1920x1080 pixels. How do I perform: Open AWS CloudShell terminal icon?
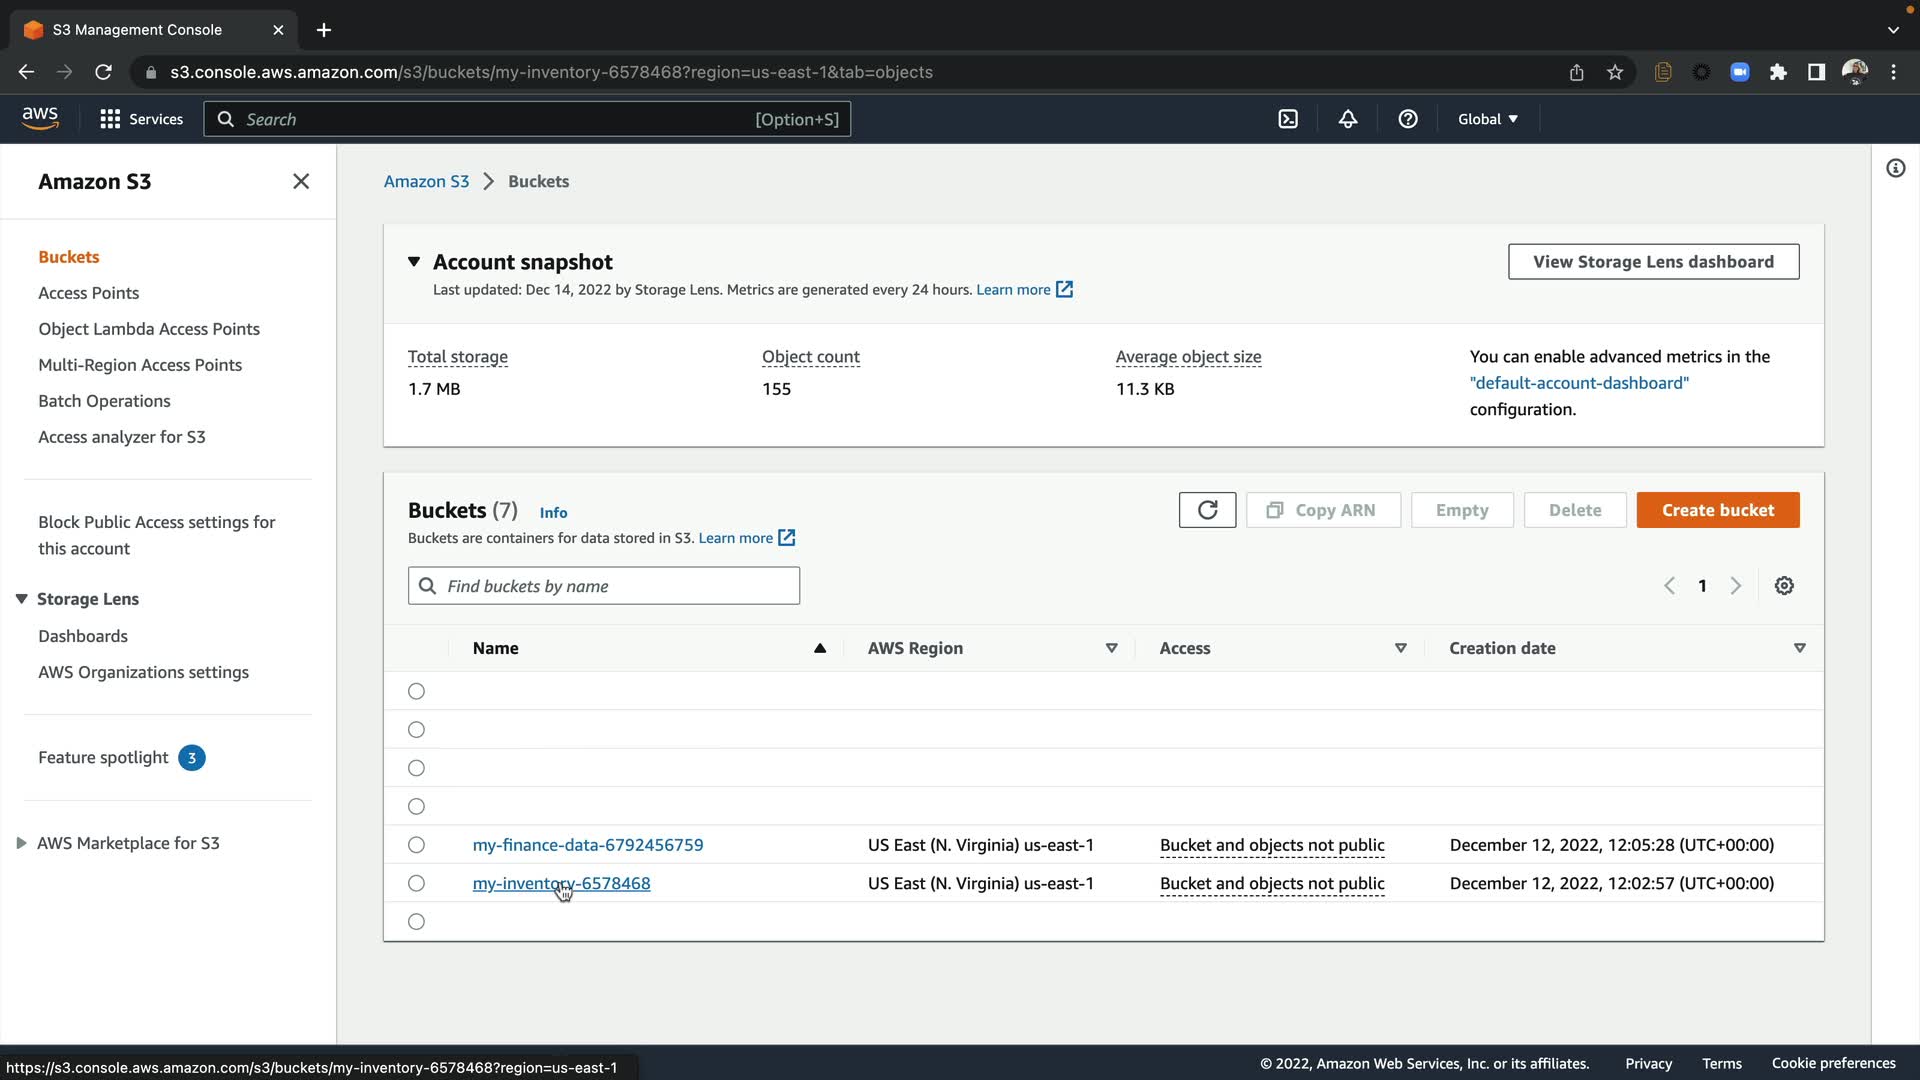coord(1288,119)
